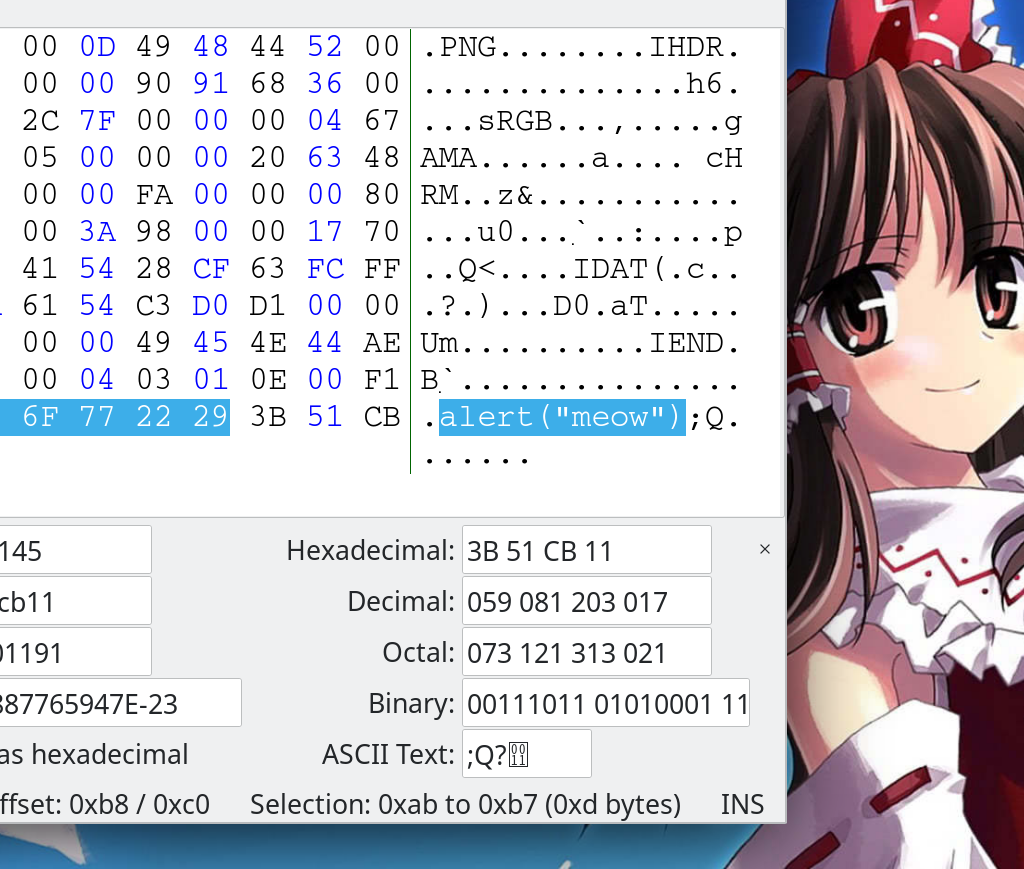The height and width of the screenshot is (869, 1024).
Task: Click the field ending in cb11
Action: click(75, 601)
